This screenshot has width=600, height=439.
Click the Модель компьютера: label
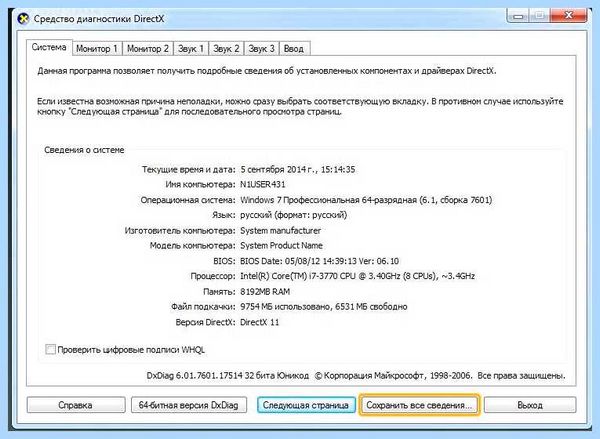(192, 245)
